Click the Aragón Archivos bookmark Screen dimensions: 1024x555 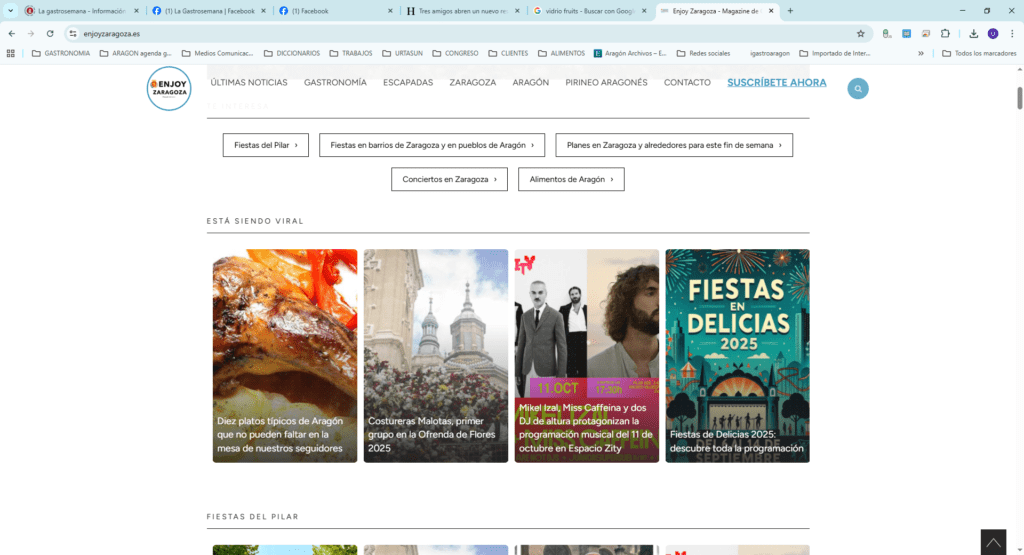[x=630, y=53]
